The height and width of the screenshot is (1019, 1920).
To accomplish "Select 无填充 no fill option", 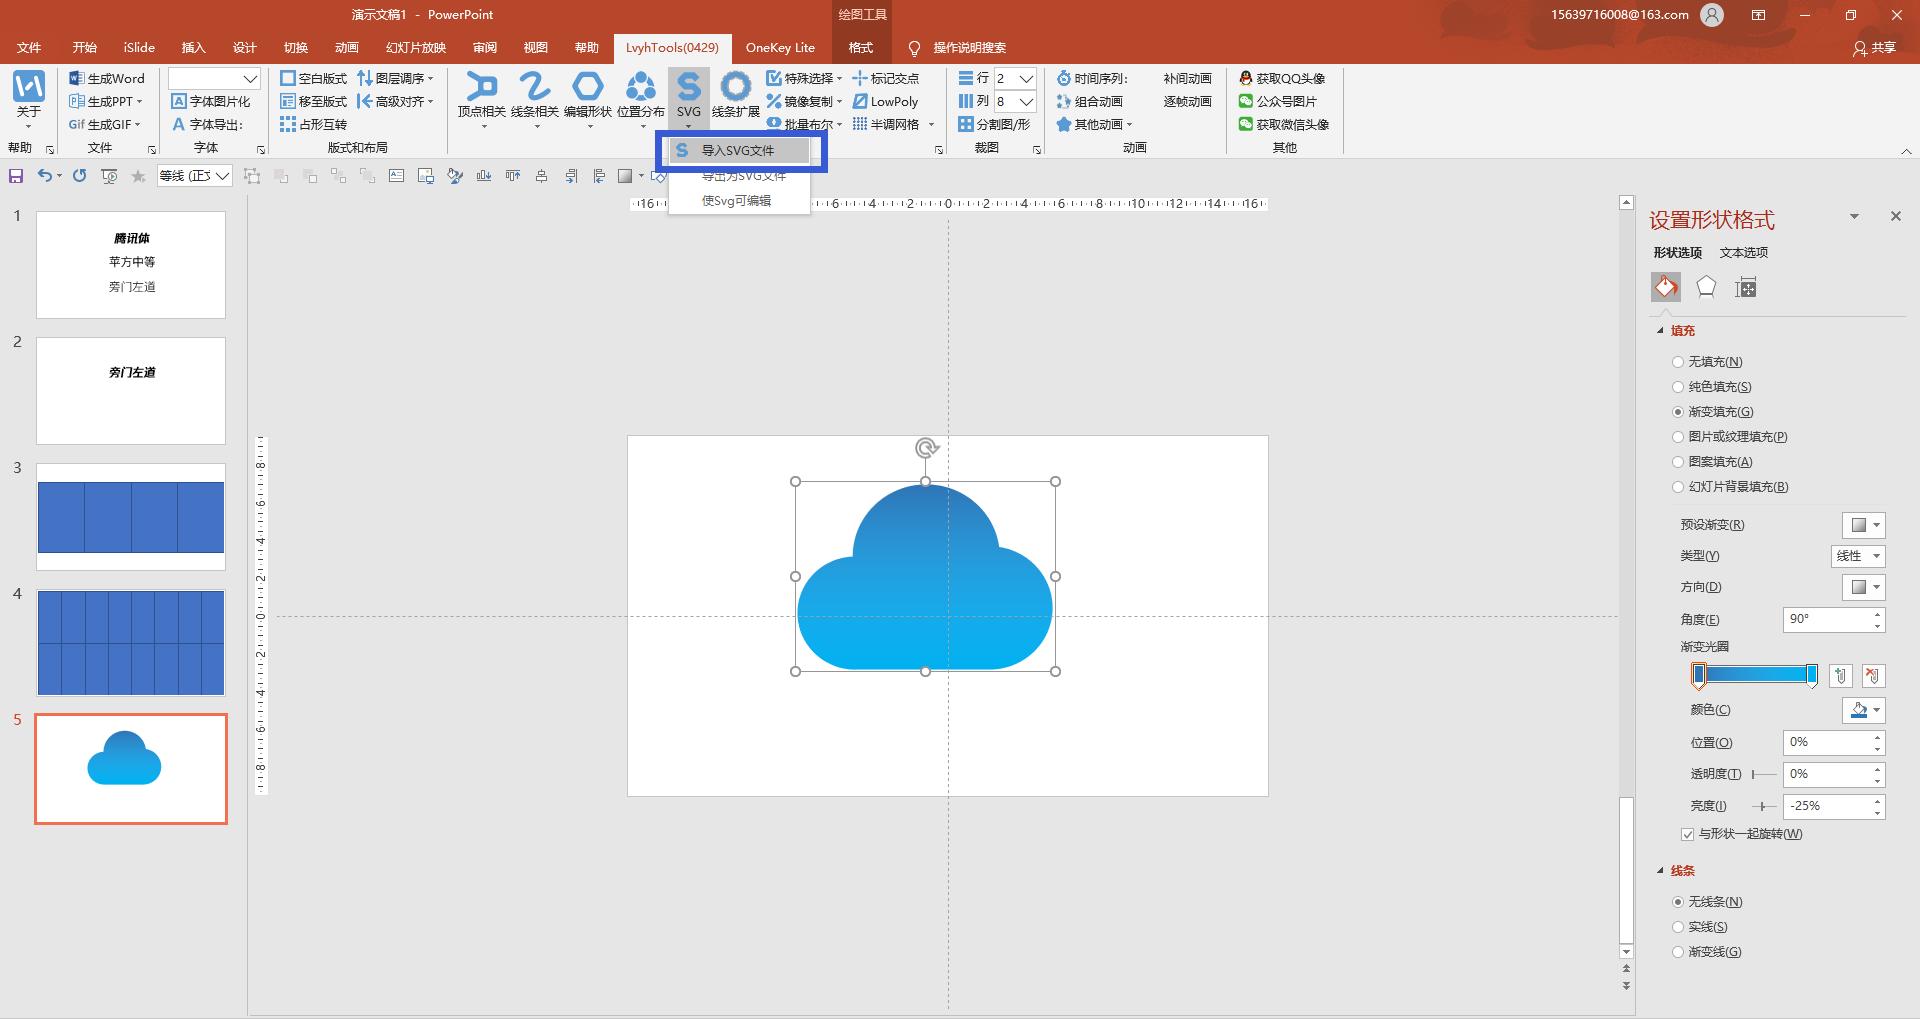I will click(x=1678, y=362).
